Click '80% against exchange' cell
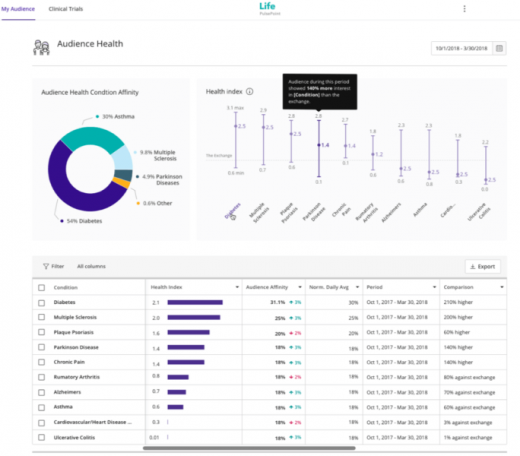The width and height of the screenshot is (520, 456). tap(469, 377)
